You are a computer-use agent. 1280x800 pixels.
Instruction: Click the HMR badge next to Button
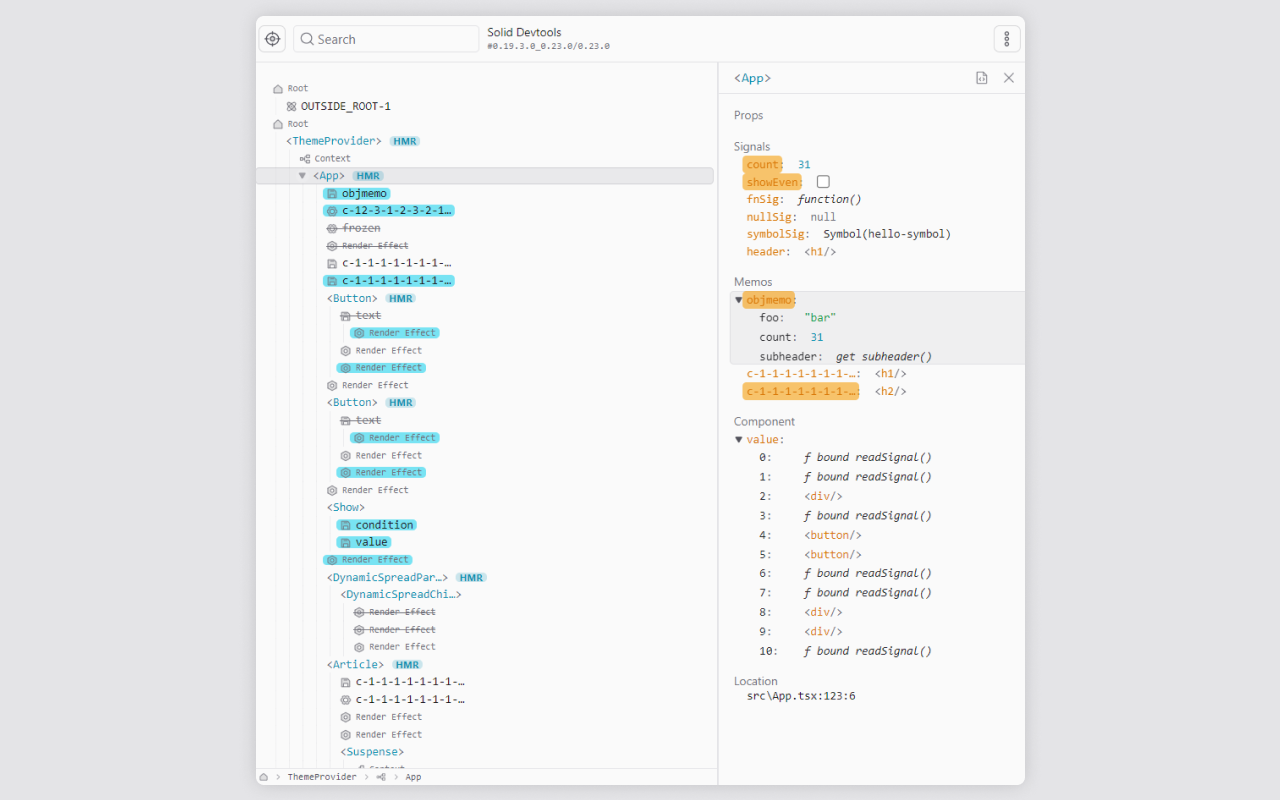coord(400,297)
